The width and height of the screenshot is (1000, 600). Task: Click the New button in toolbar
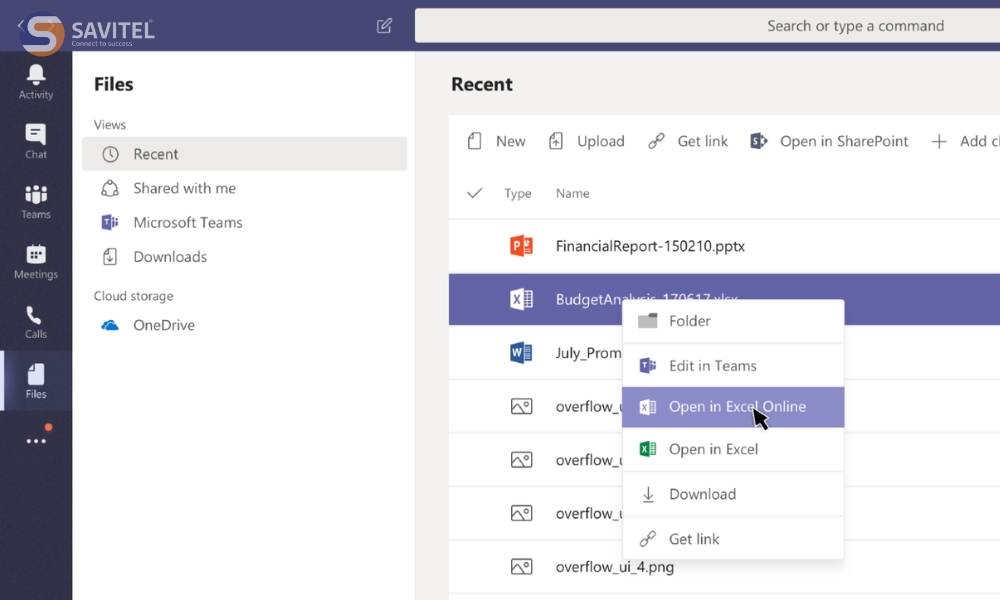point(497,141)
